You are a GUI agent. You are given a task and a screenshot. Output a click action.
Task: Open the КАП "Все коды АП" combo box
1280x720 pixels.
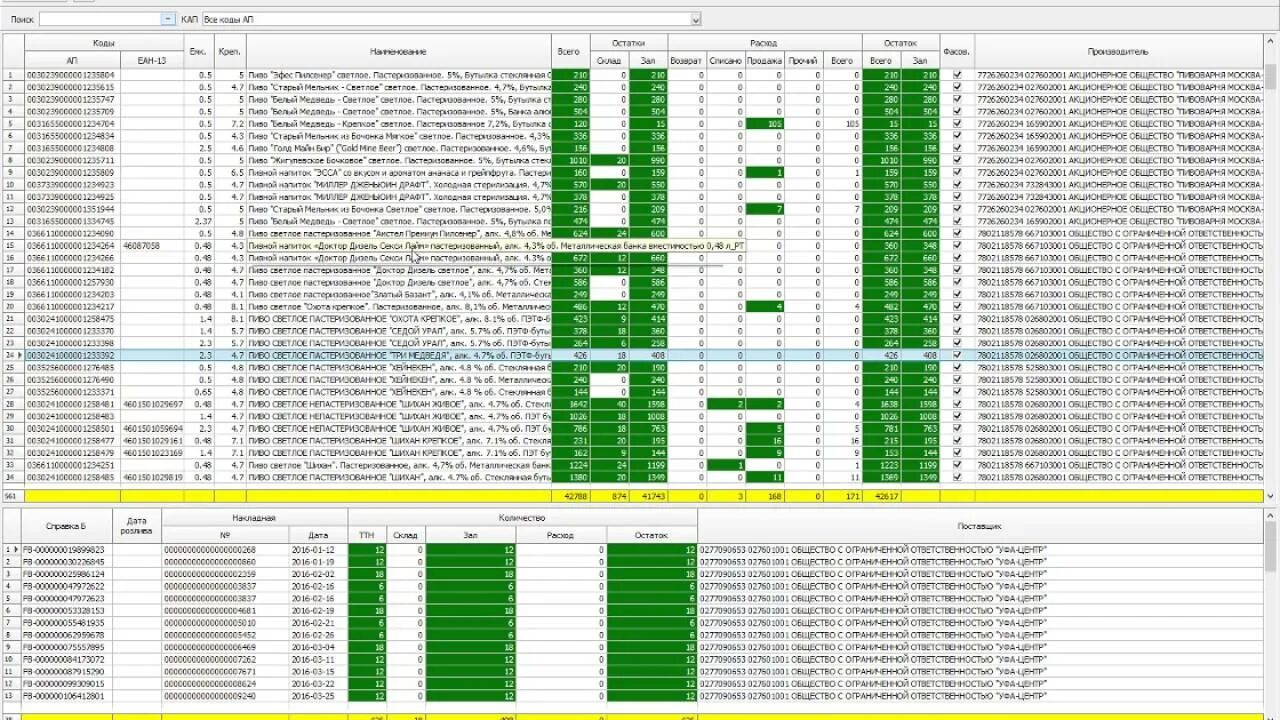pos(451,19)
